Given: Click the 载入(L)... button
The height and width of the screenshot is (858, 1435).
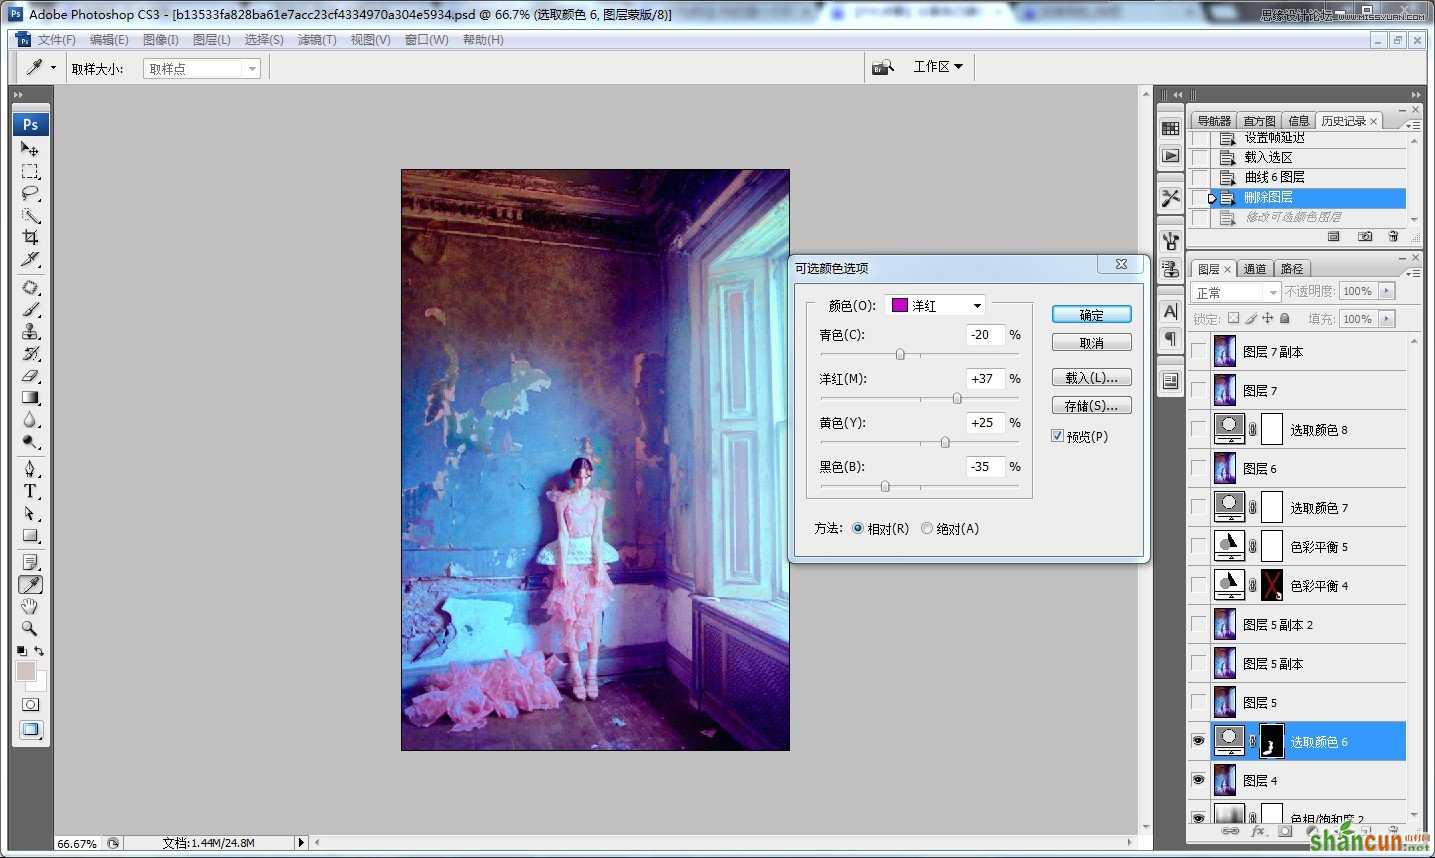Looking at the screenshot, I should pyautogui.click(x=1091, y=377).
